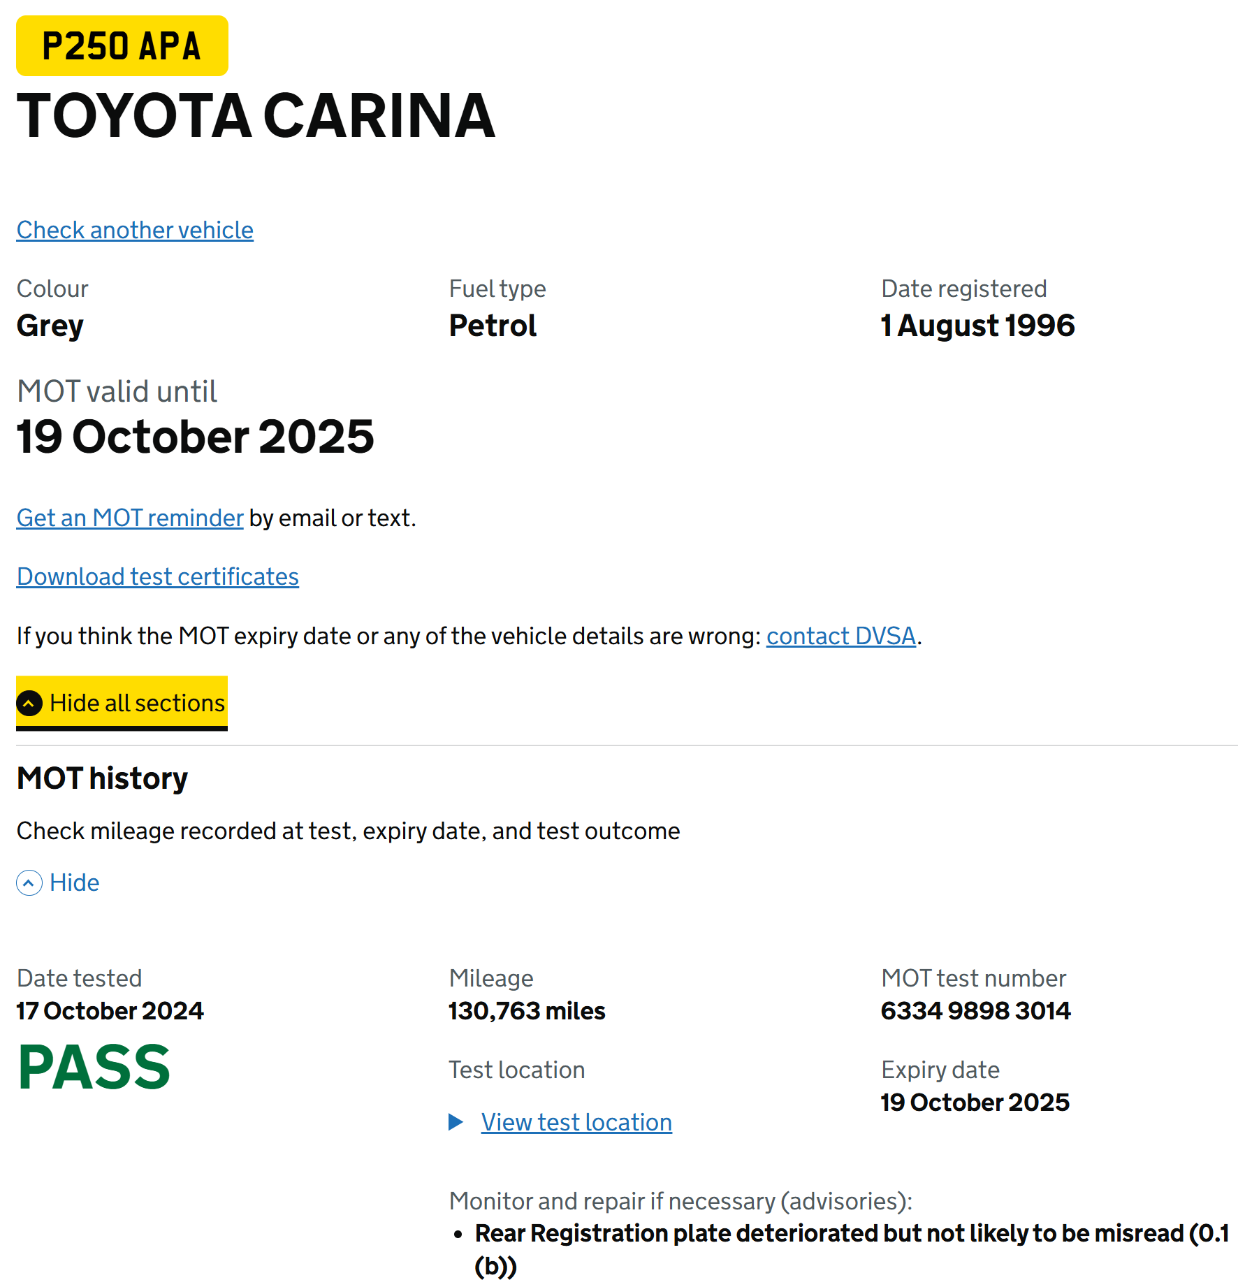This screenshot has width=1238, height=1280.
Task: Expand the View test location details
Action: click(576, 1122)
